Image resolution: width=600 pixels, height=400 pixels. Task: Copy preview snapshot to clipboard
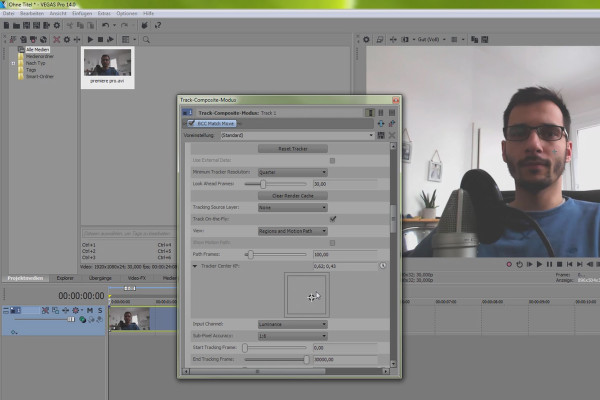[x=474, y=39]
